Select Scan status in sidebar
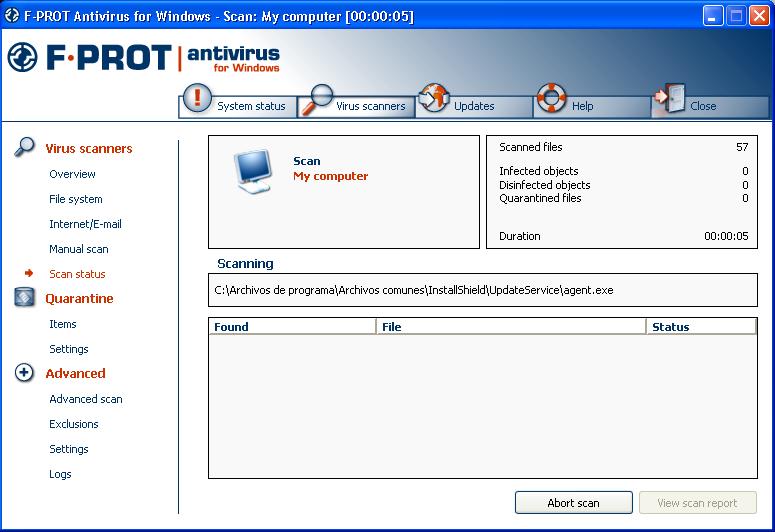 click(77, 274)
